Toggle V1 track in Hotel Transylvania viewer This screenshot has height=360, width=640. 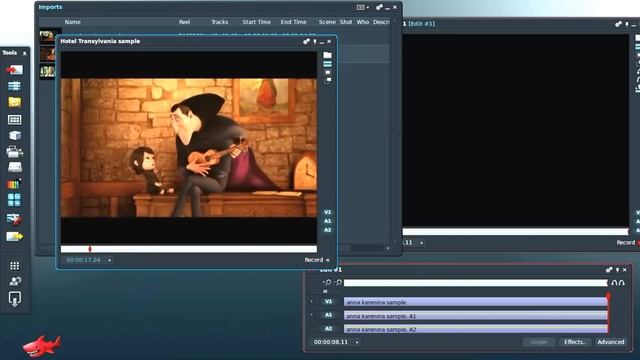327,212
